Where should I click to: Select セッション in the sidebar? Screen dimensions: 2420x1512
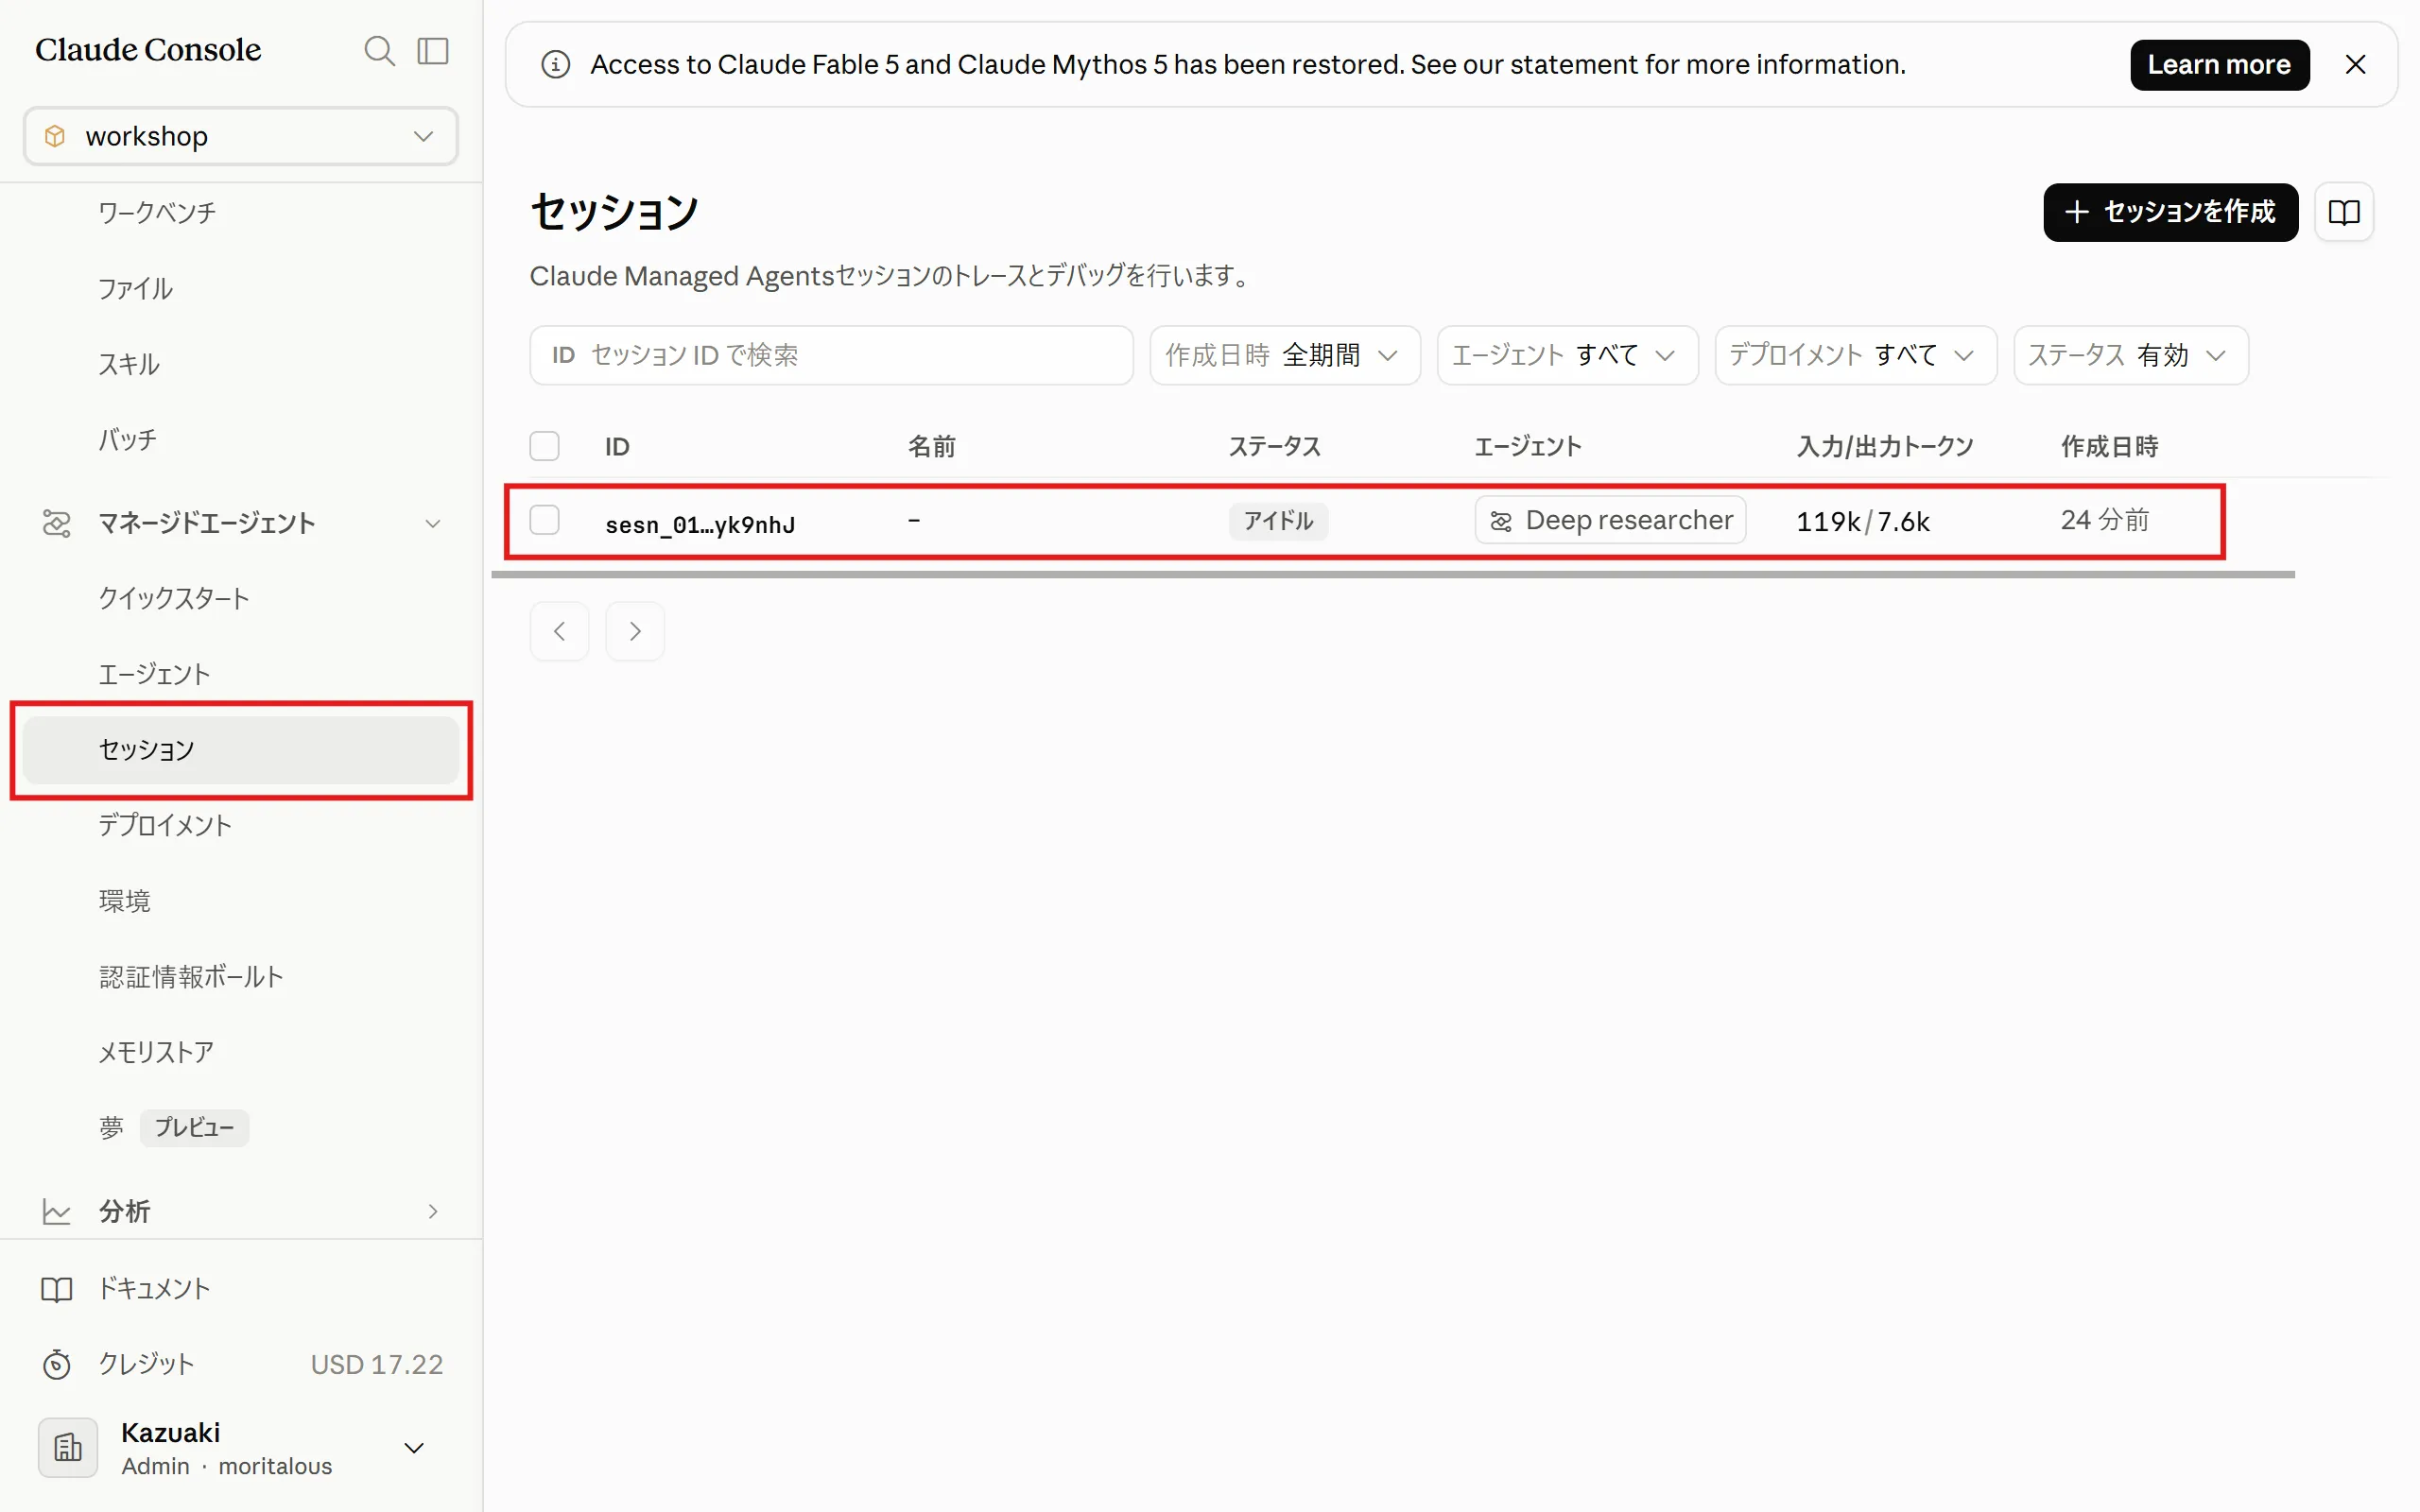coord(241,750)
